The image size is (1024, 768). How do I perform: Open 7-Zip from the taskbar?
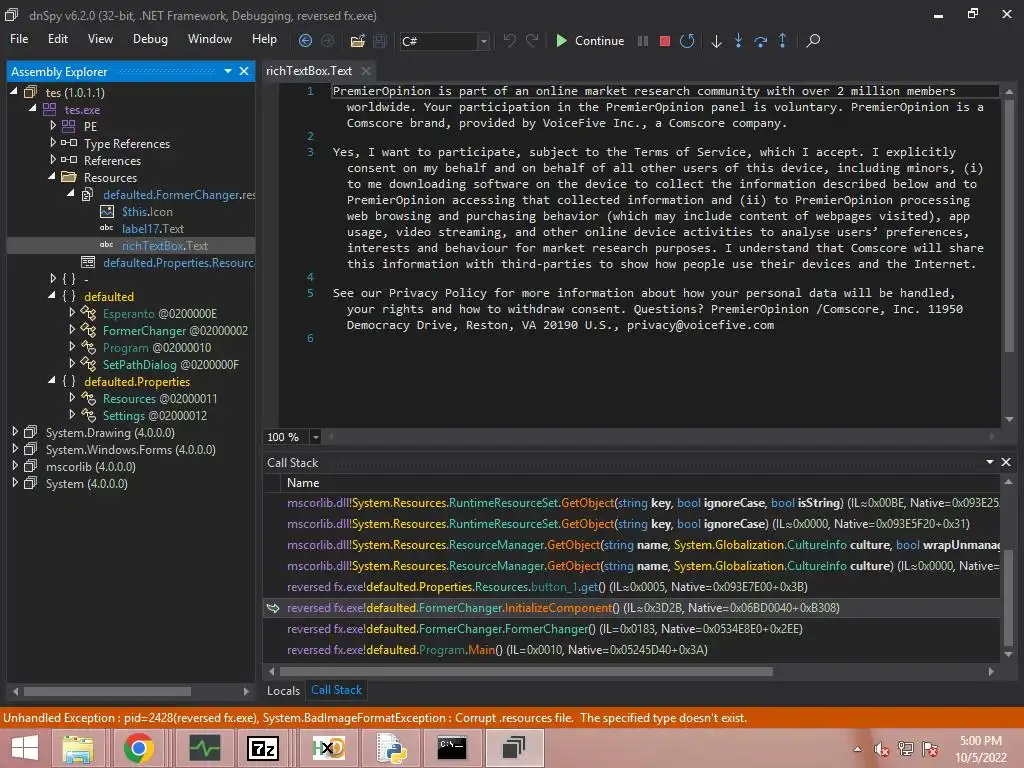tap(263, 748)
